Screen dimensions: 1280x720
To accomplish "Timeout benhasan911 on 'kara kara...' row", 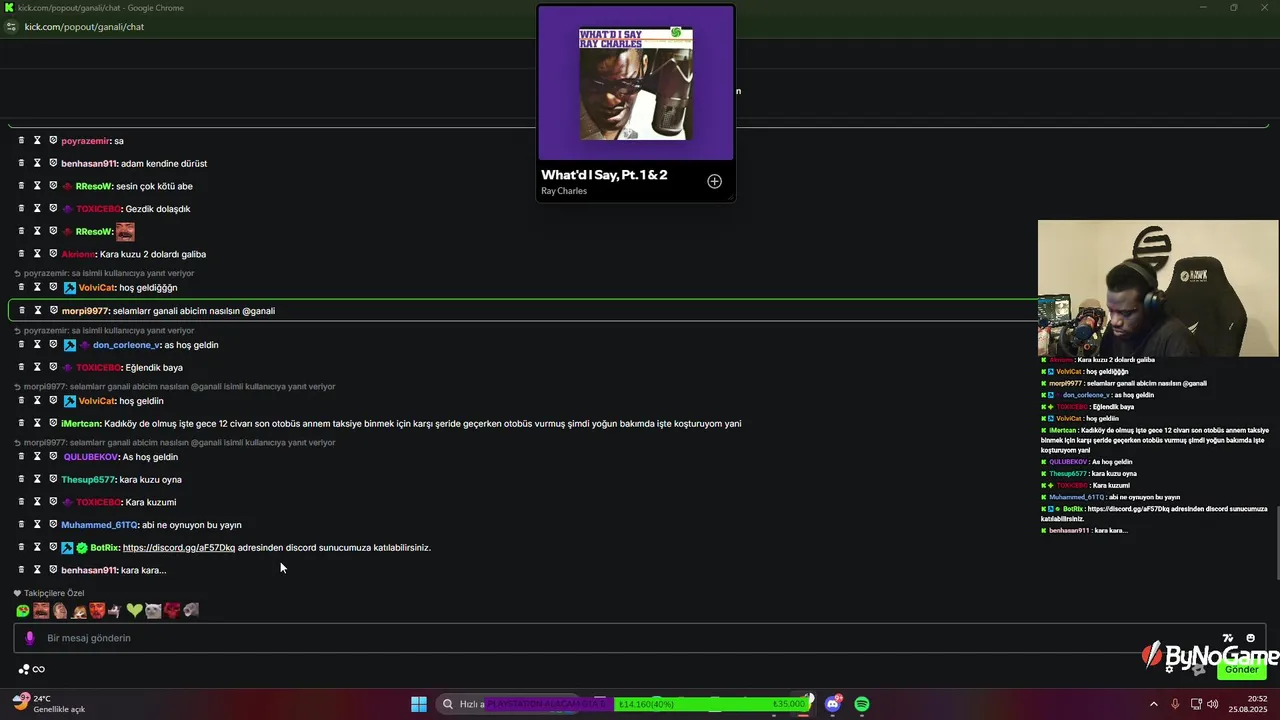I will point(37,570).
